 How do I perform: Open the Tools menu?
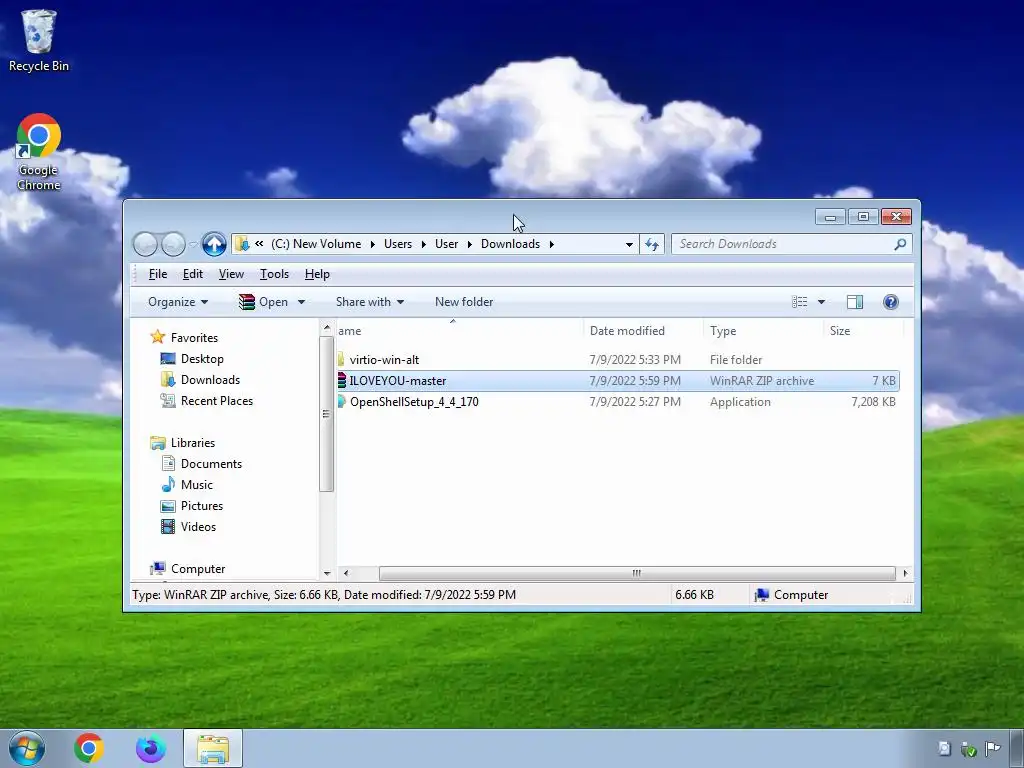coord(274,274)
